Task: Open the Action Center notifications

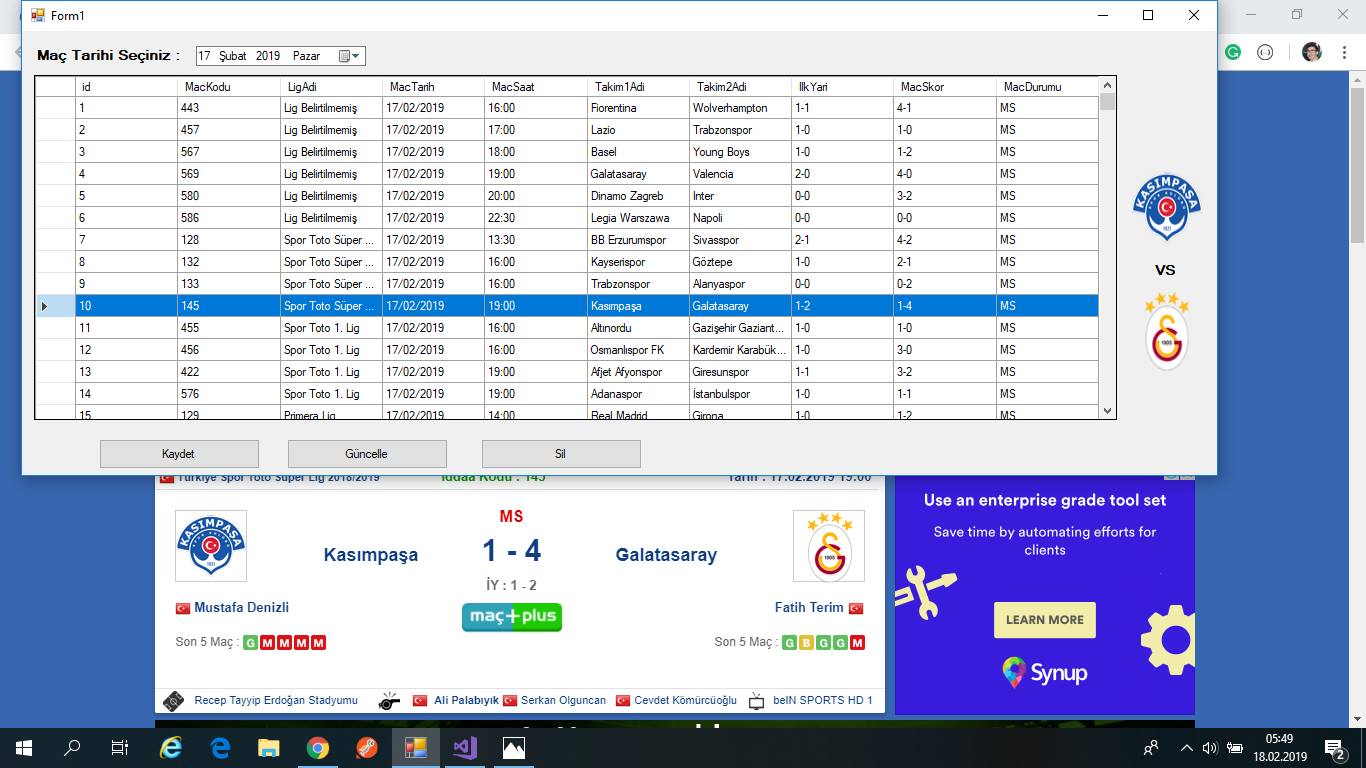Action: 1335,747
